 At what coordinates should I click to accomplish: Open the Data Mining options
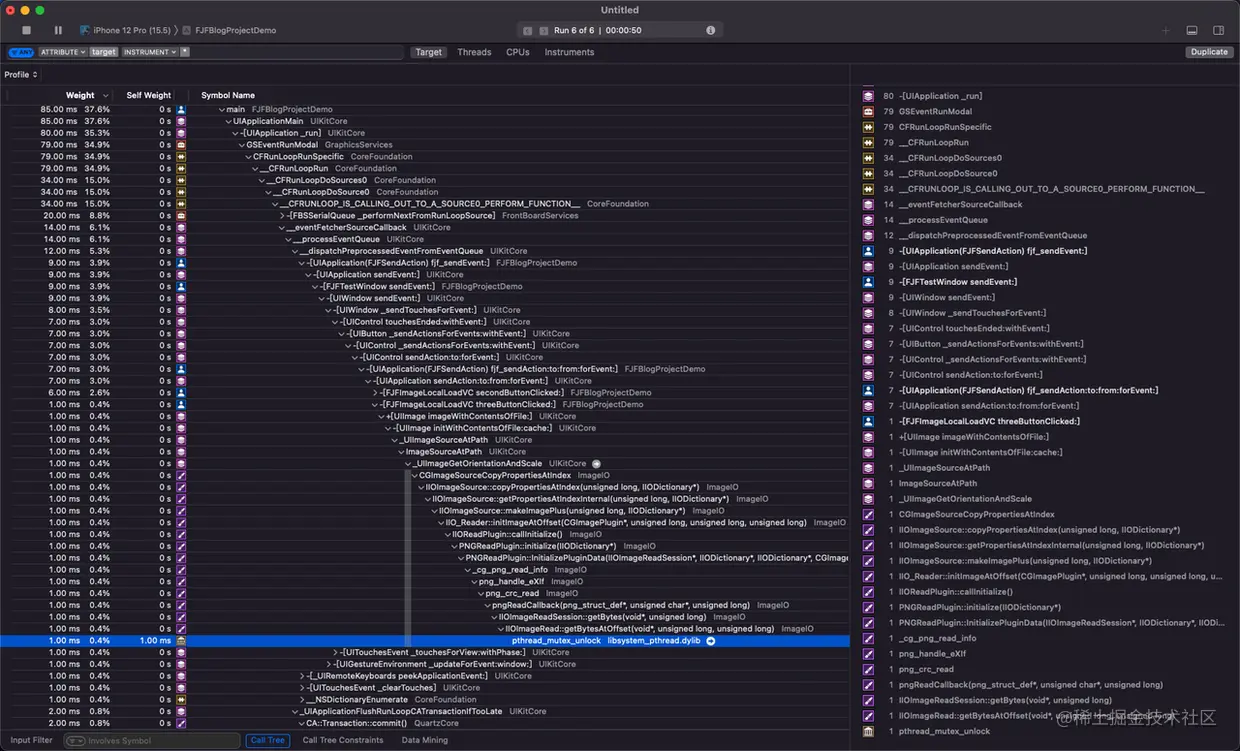pos(425,740)
